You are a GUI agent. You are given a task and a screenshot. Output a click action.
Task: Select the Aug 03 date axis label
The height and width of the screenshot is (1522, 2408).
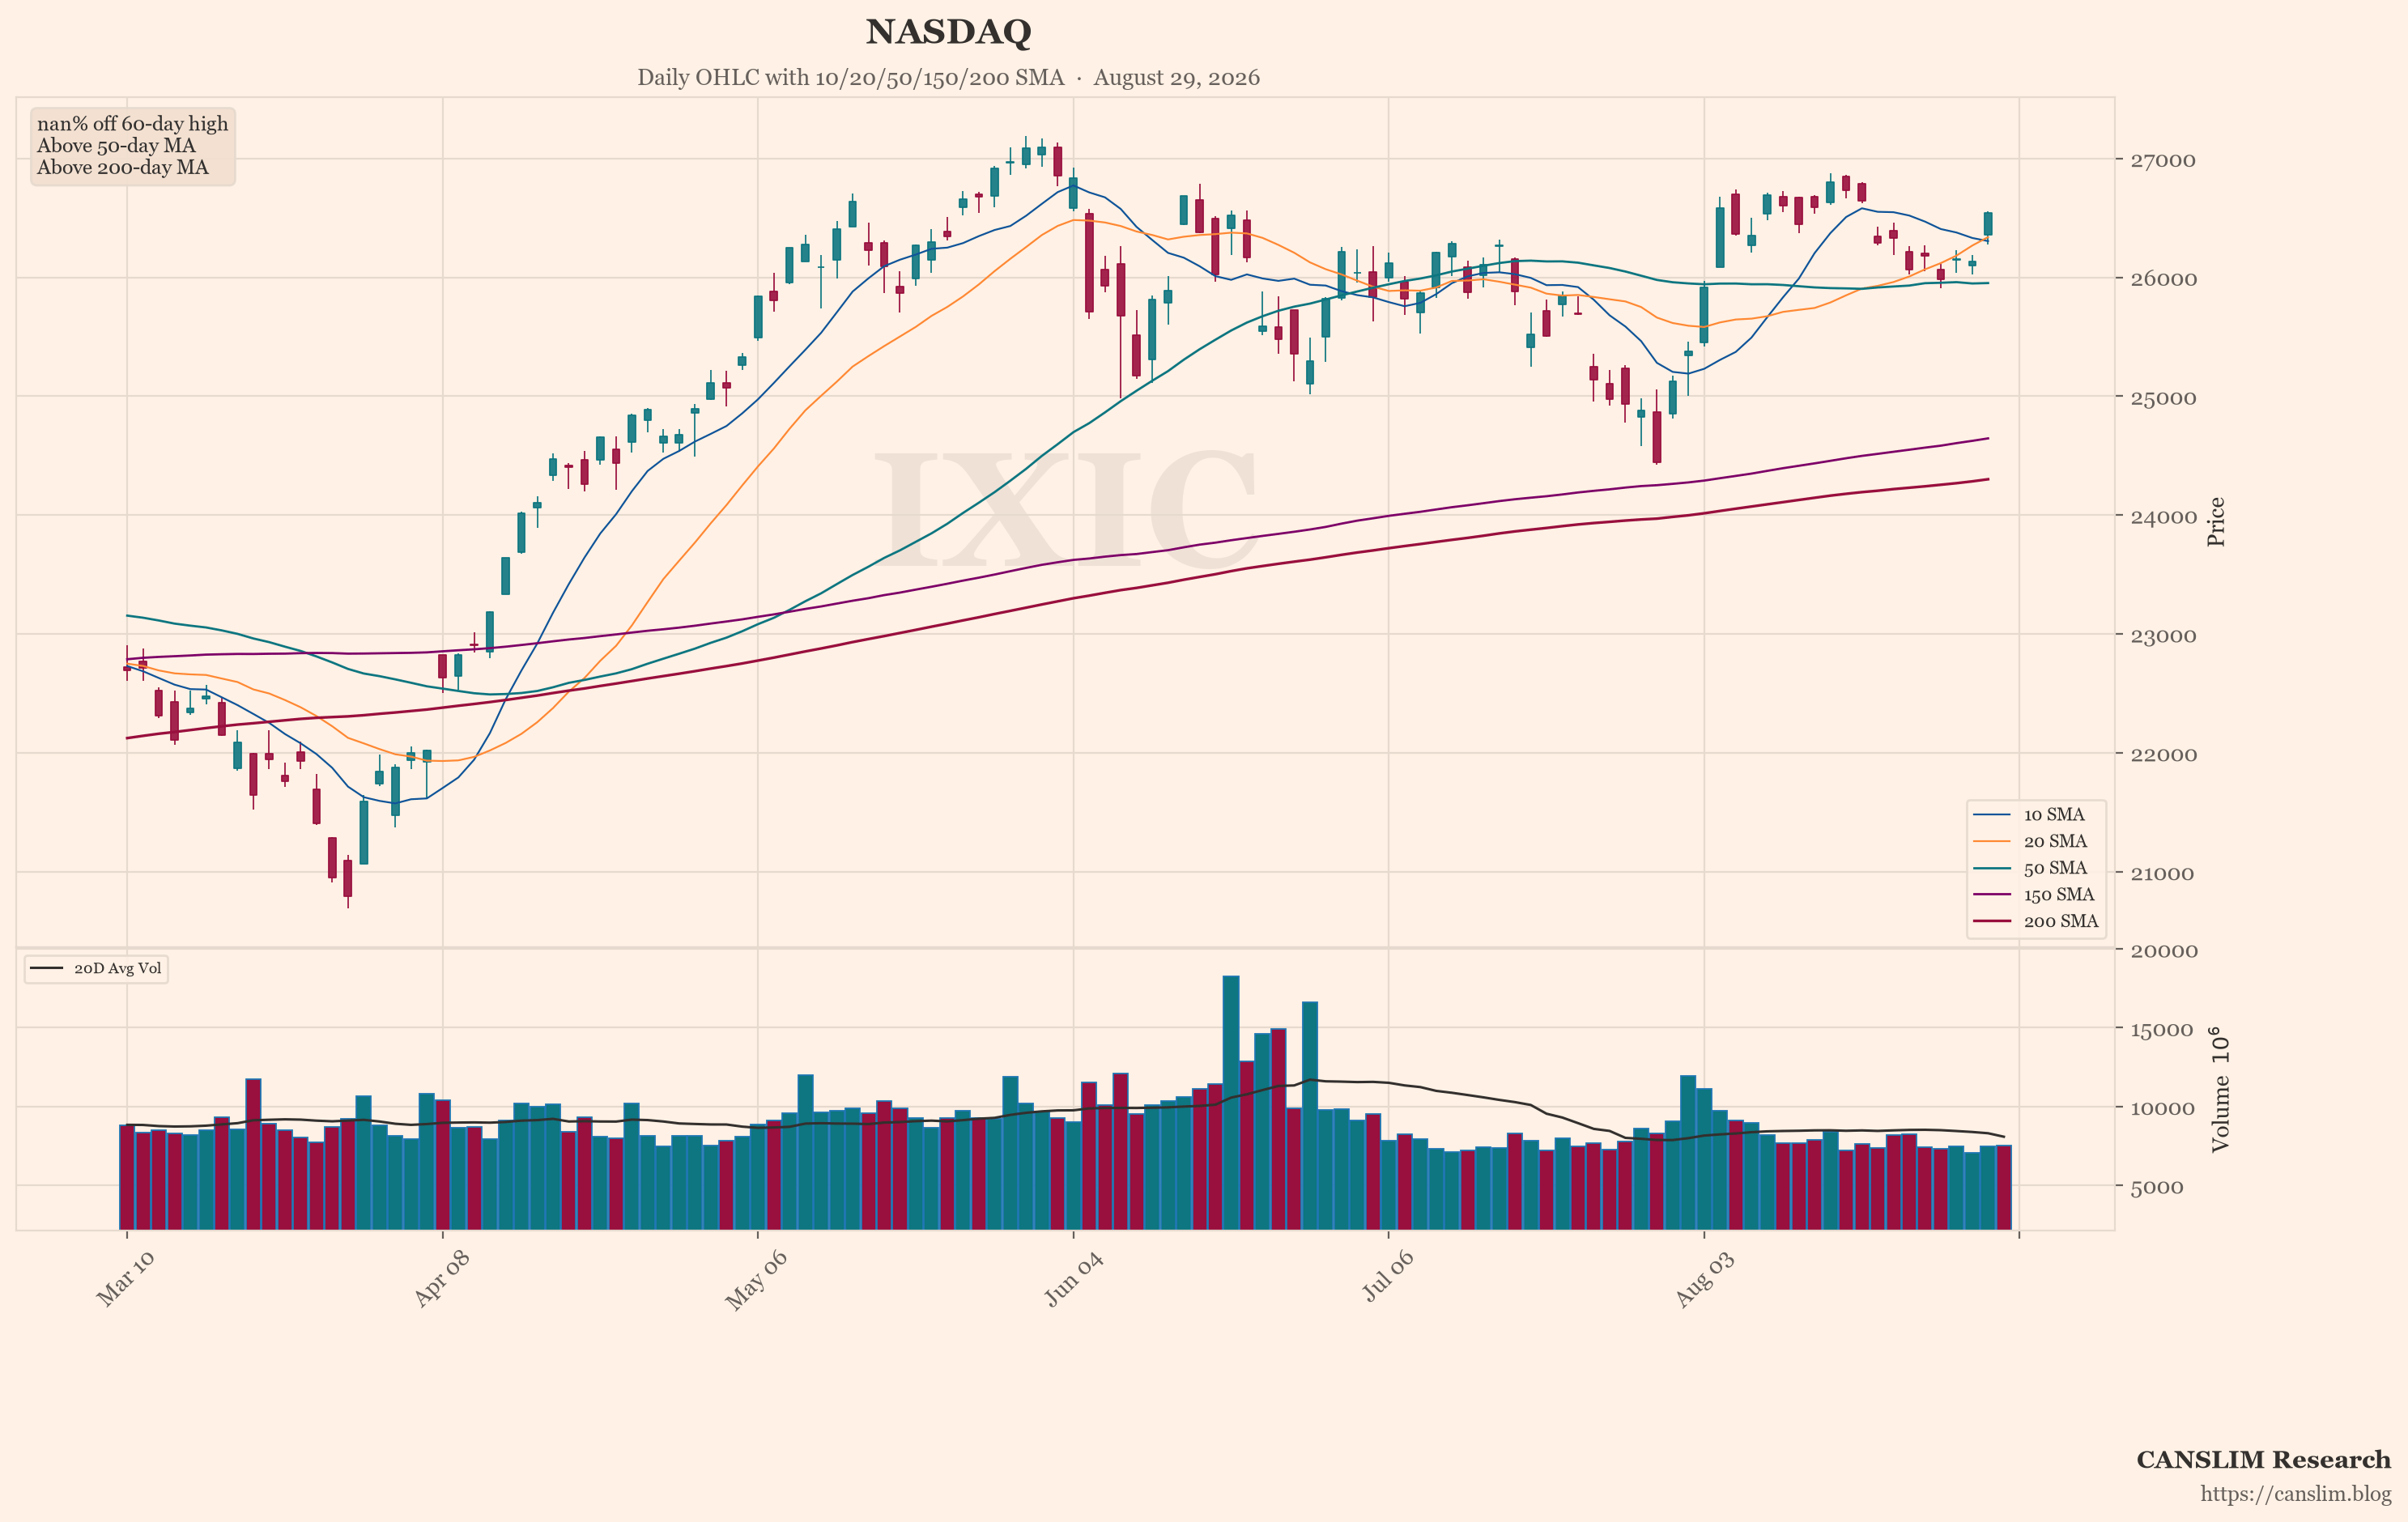(x=1704, y=1278)
